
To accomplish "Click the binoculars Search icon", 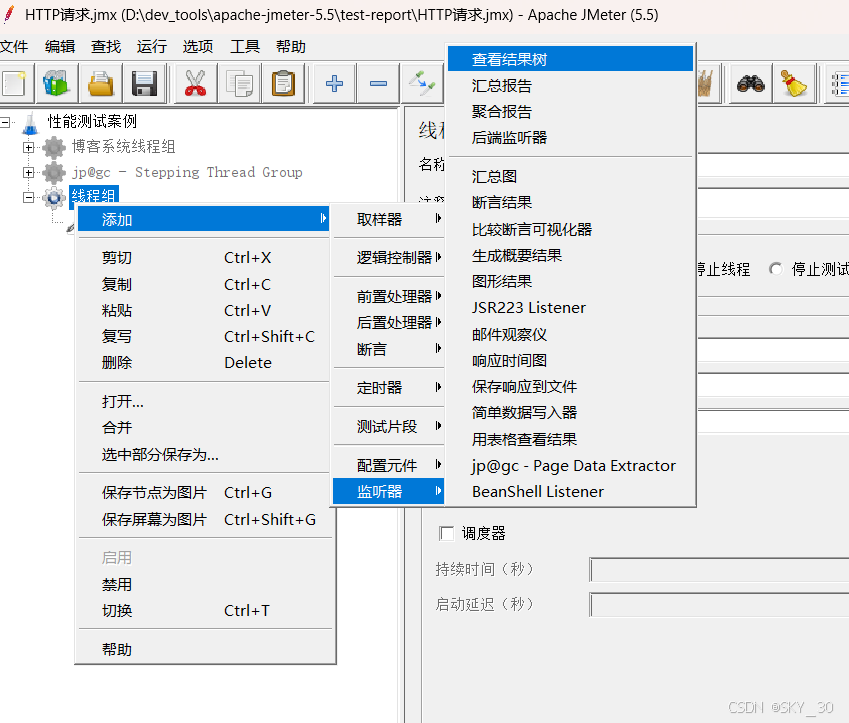I will (750, 83).
